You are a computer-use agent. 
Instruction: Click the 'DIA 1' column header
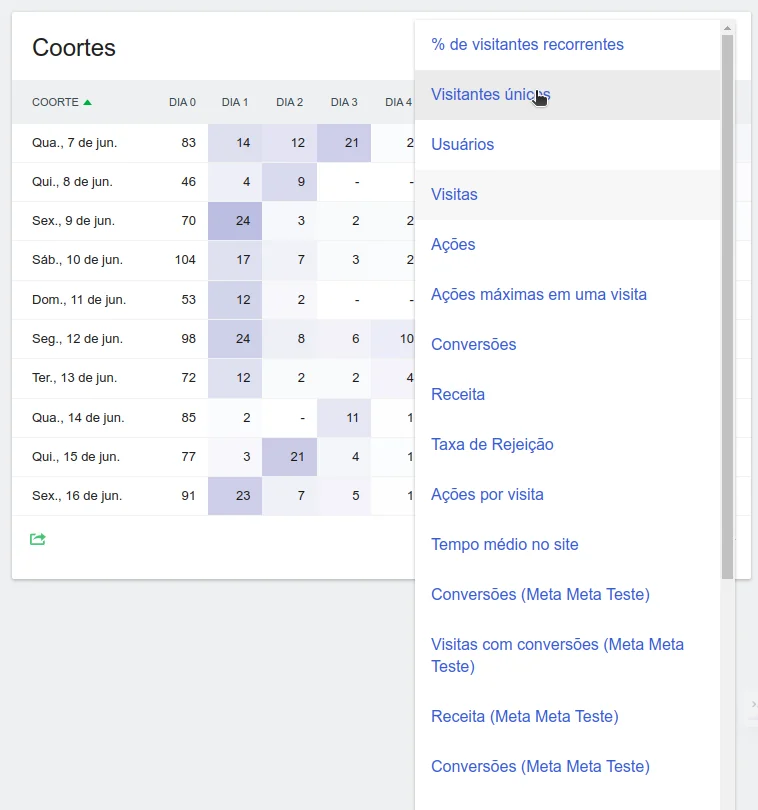pyautogui.click(x=235, y=102)
